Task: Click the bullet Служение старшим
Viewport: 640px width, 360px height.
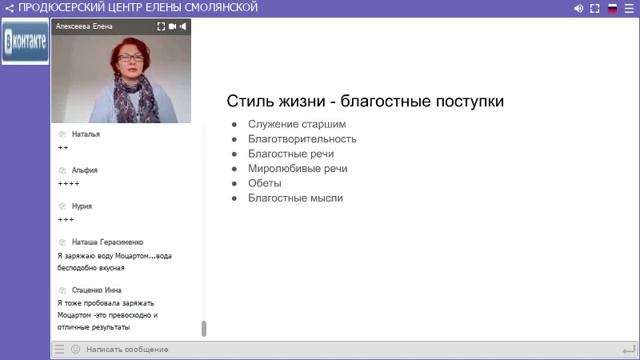Action: pyautogui.click(x=297, y=124)
